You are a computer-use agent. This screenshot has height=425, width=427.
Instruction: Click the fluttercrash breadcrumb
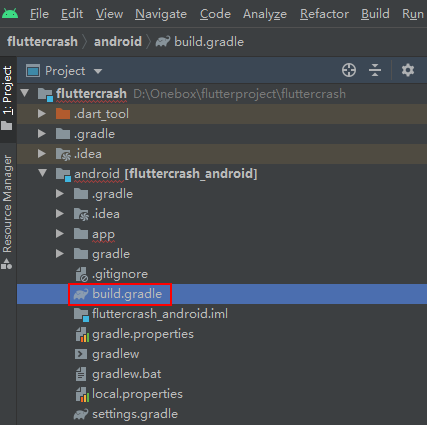pos(42,42)
